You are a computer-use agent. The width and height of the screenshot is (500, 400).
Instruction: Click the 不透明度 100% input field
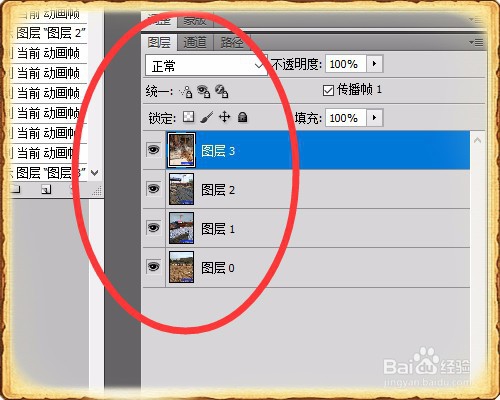pos(346,64)
